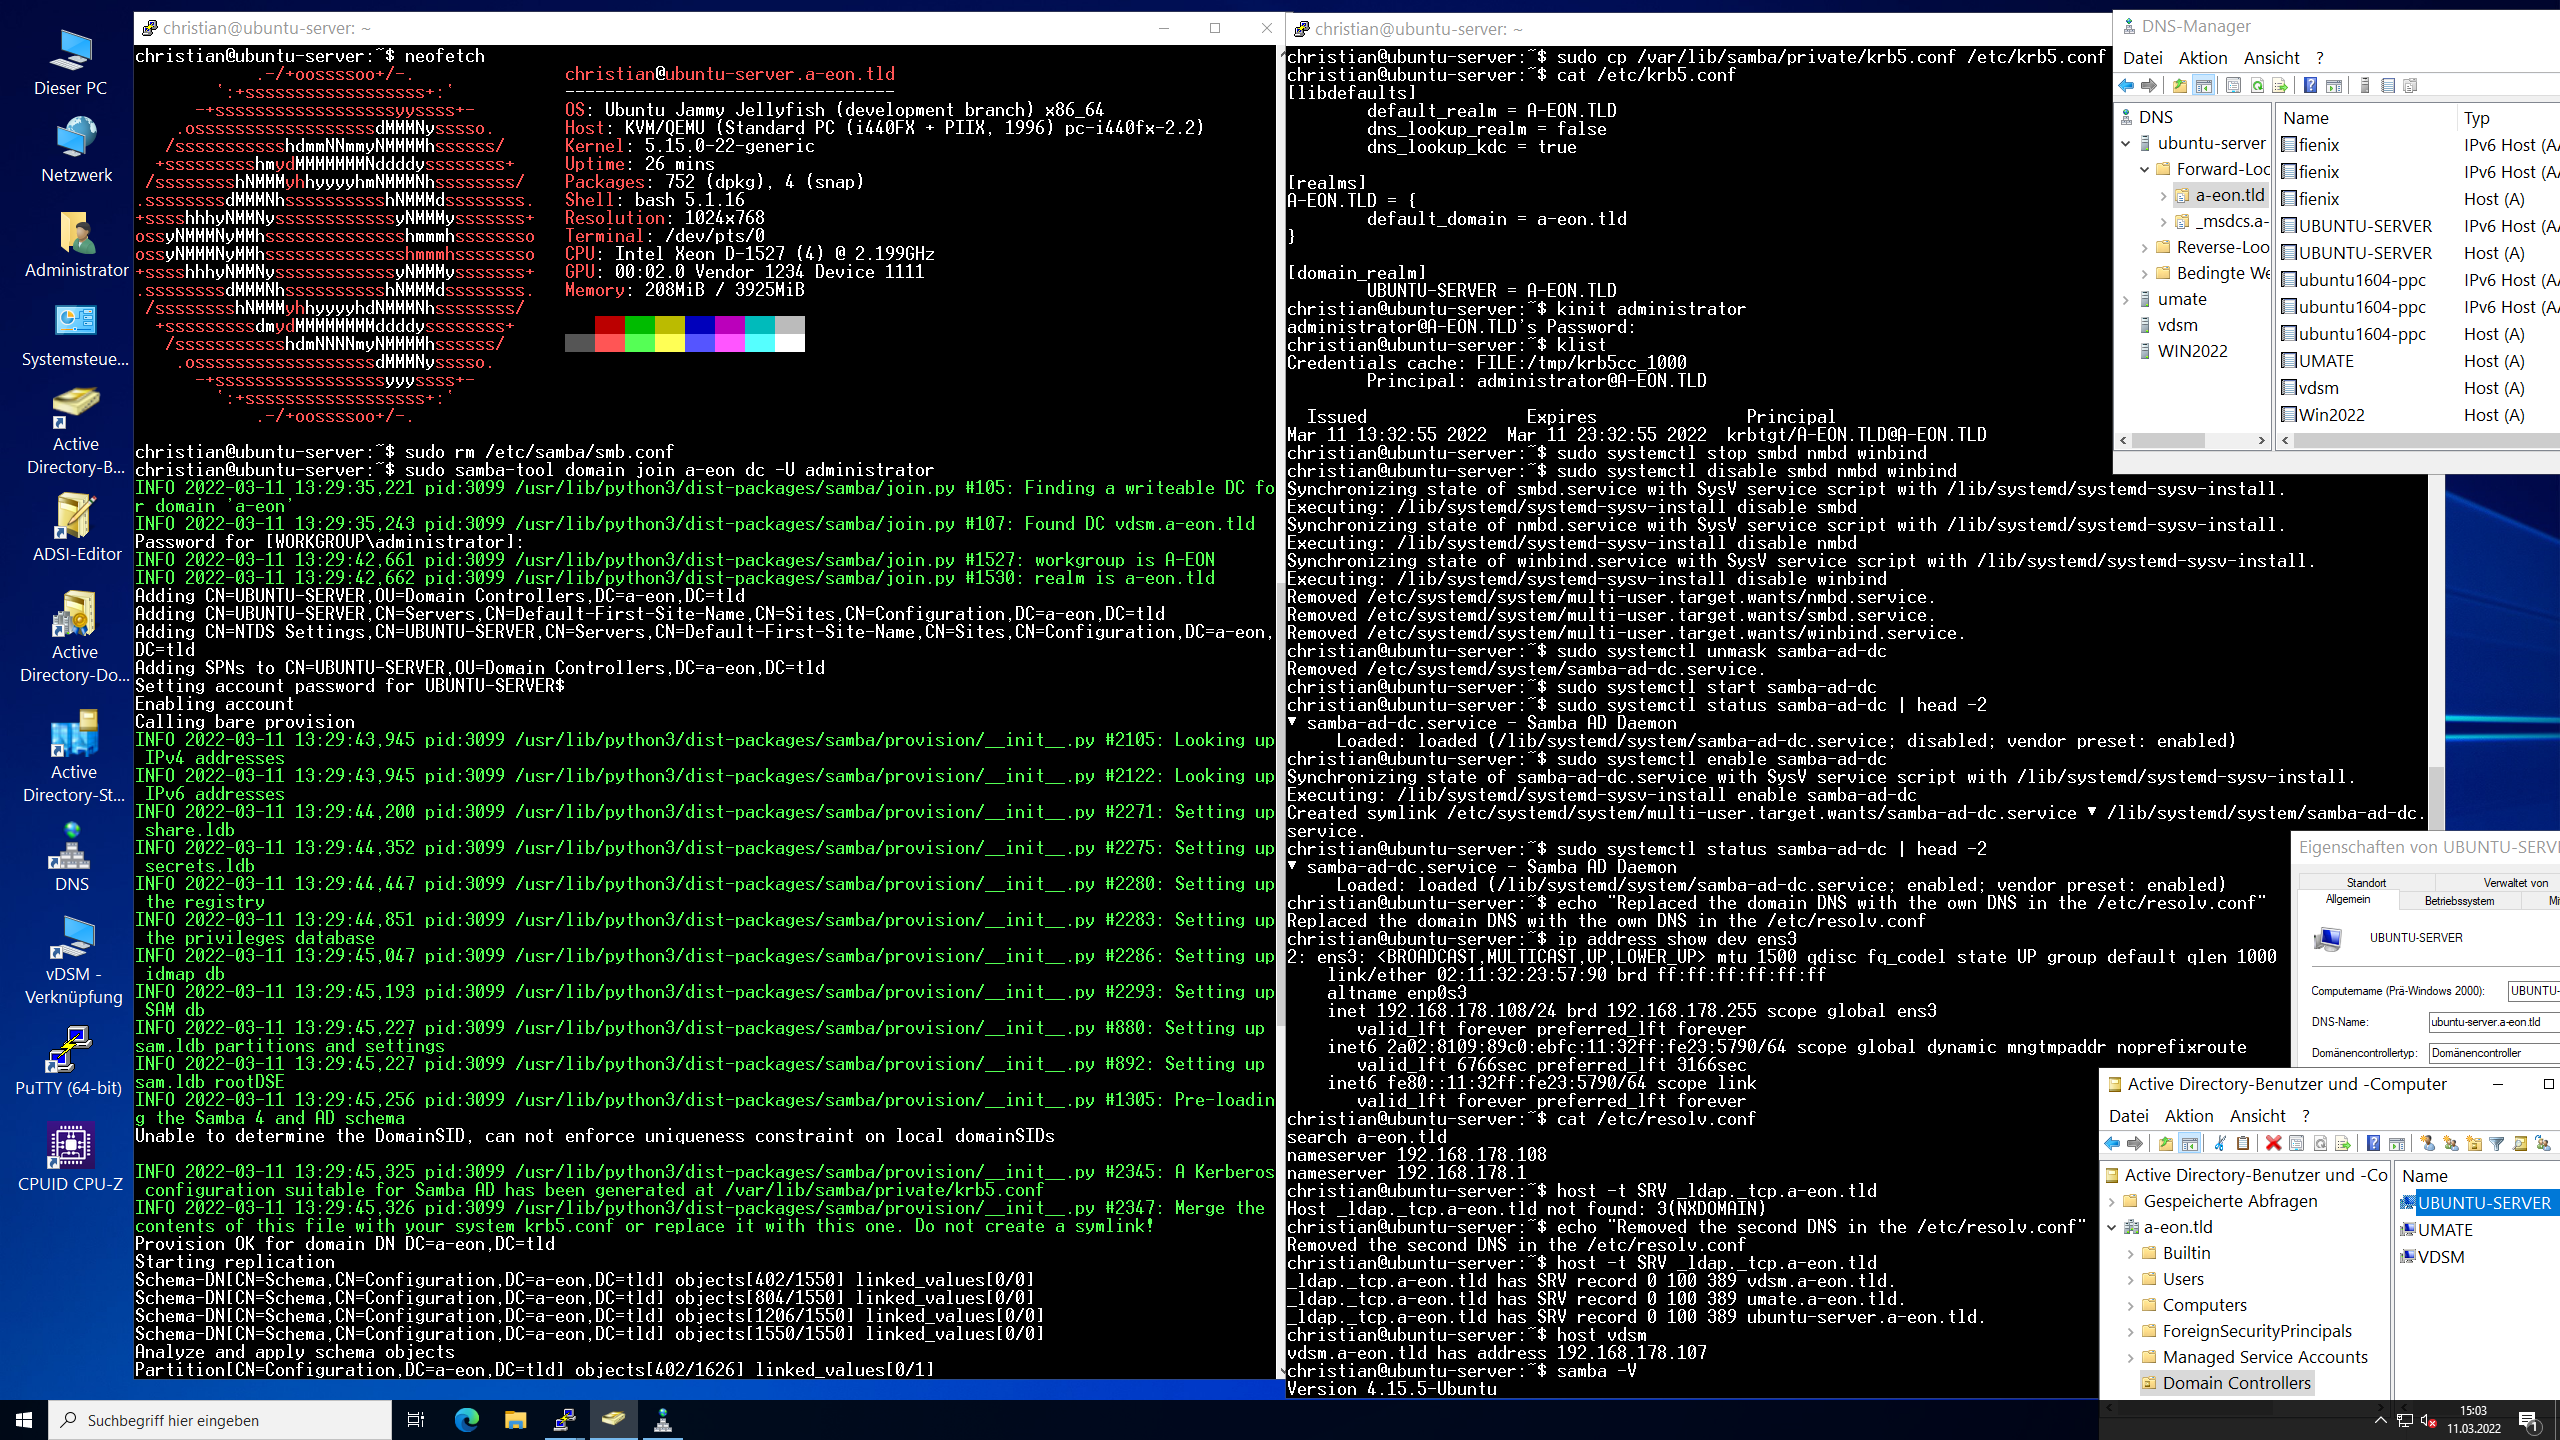This screenshot has height=1440, width=2560.
Task: Expand Gespeicherte Abfragen in AD tree
Action: click(2112, 1201)
